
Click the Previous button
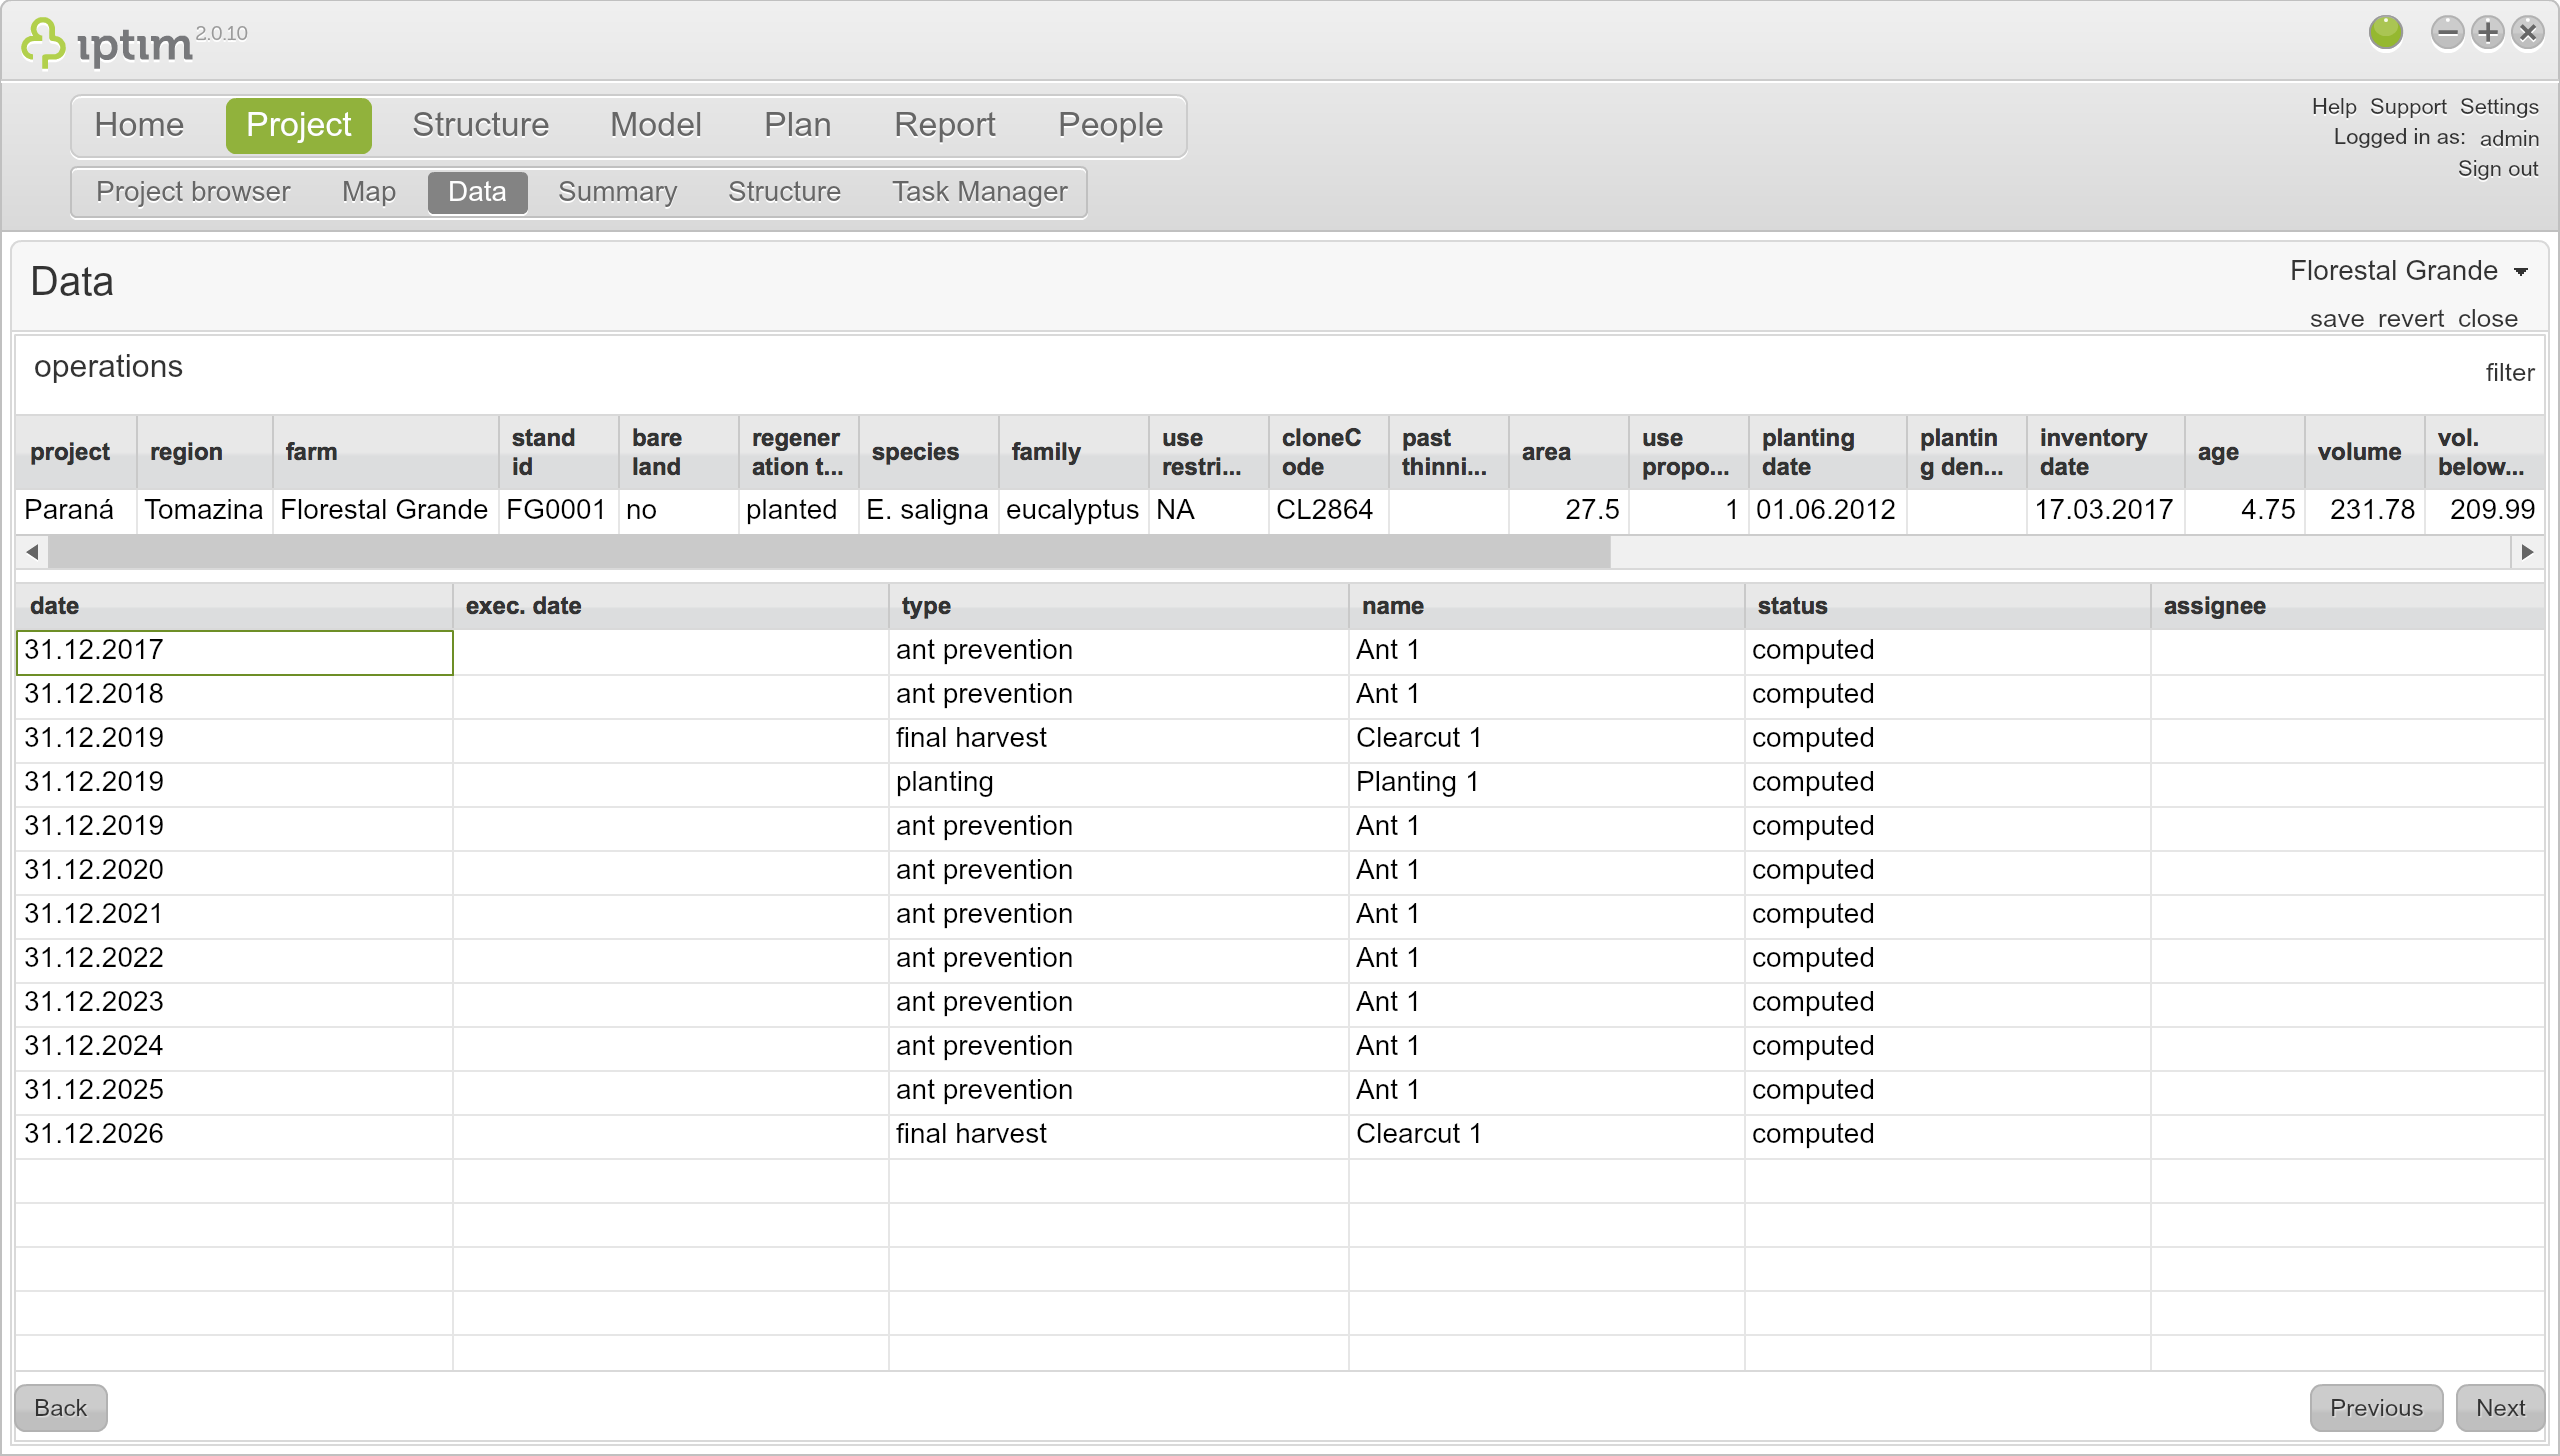pos(2376,1408)
